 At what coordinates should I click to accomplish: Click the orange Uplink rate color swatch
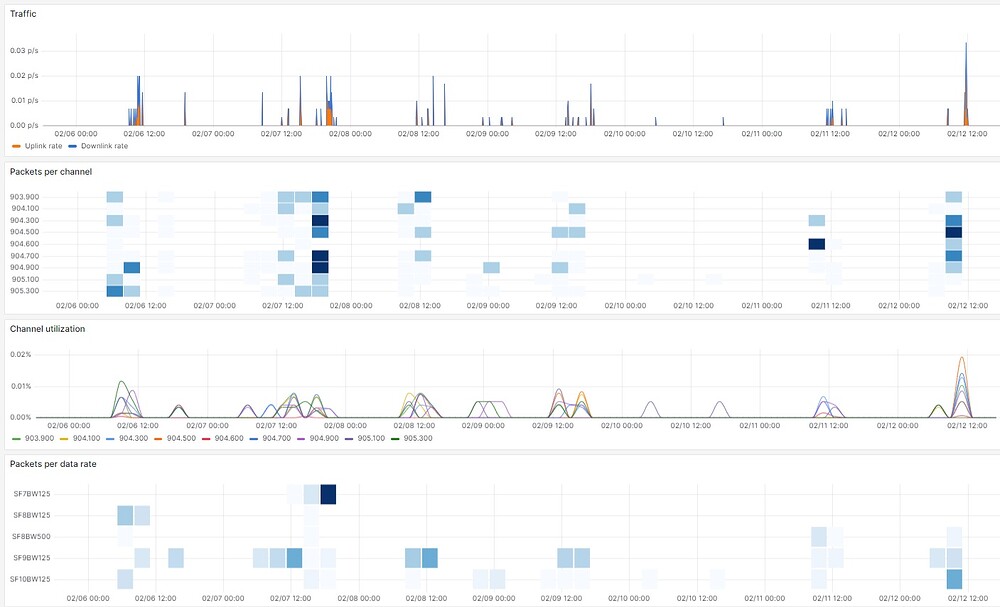pos(15,146)
